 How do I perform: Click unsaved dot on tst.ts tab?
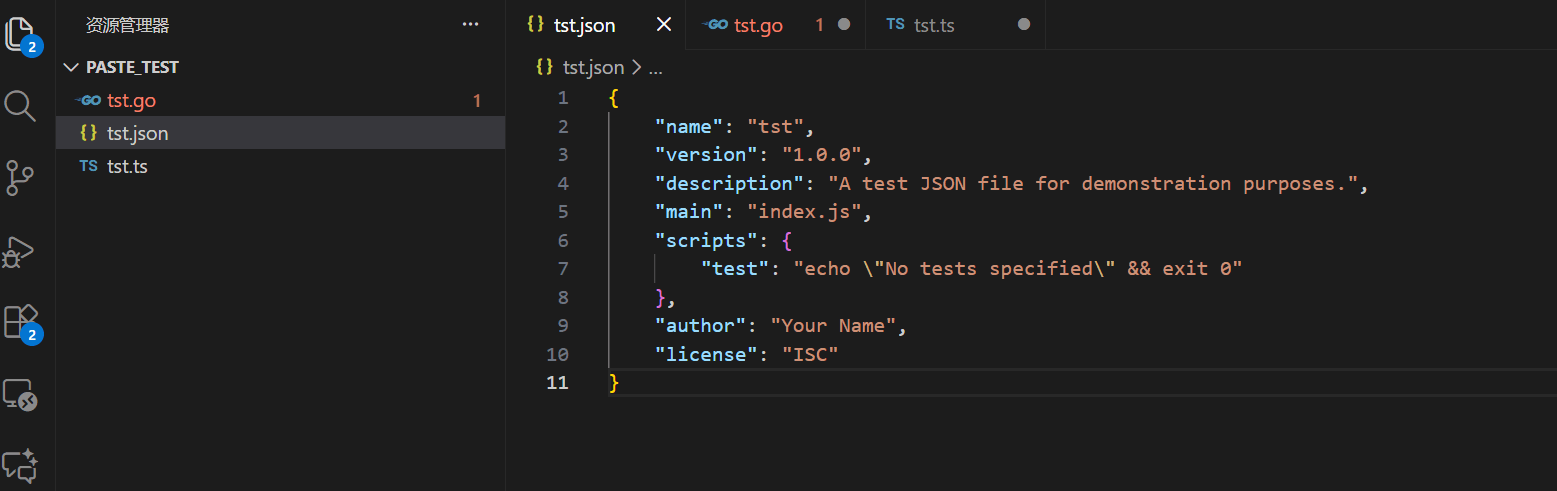(1024, 25)
